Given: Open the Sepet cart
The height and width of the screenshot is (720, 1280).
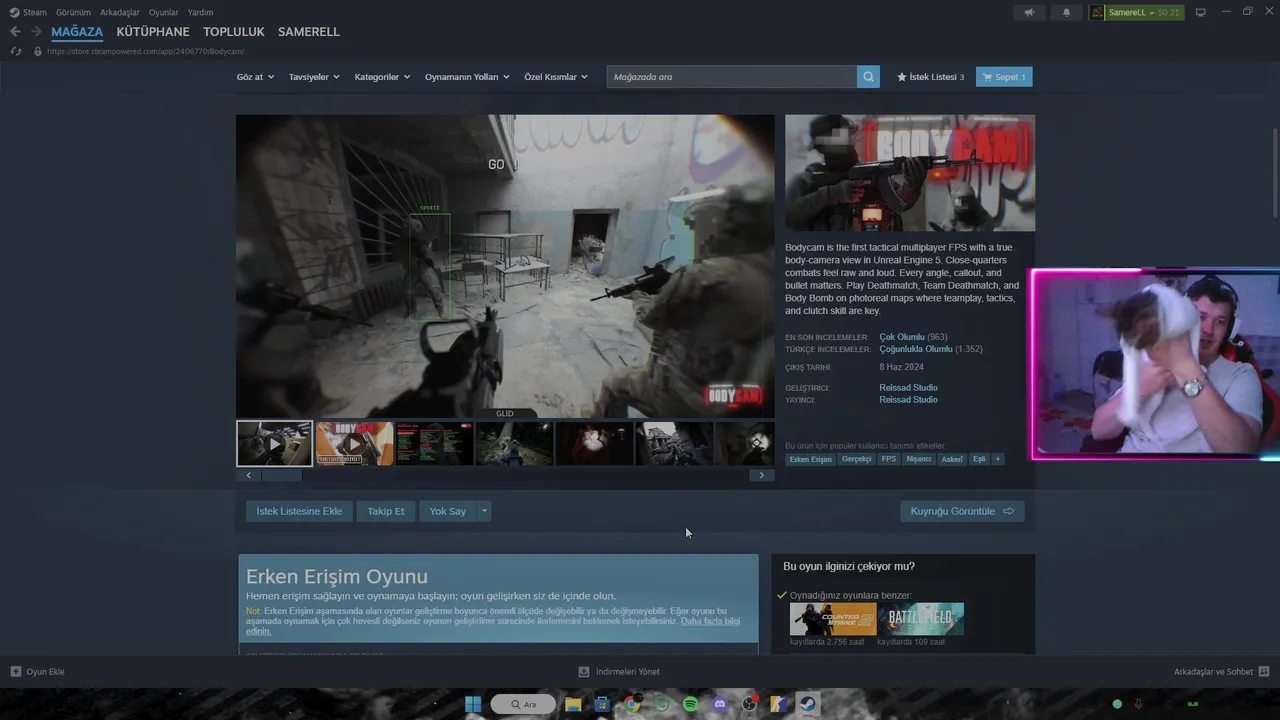Looking at the screenshot, I should tap(1004, 77).
